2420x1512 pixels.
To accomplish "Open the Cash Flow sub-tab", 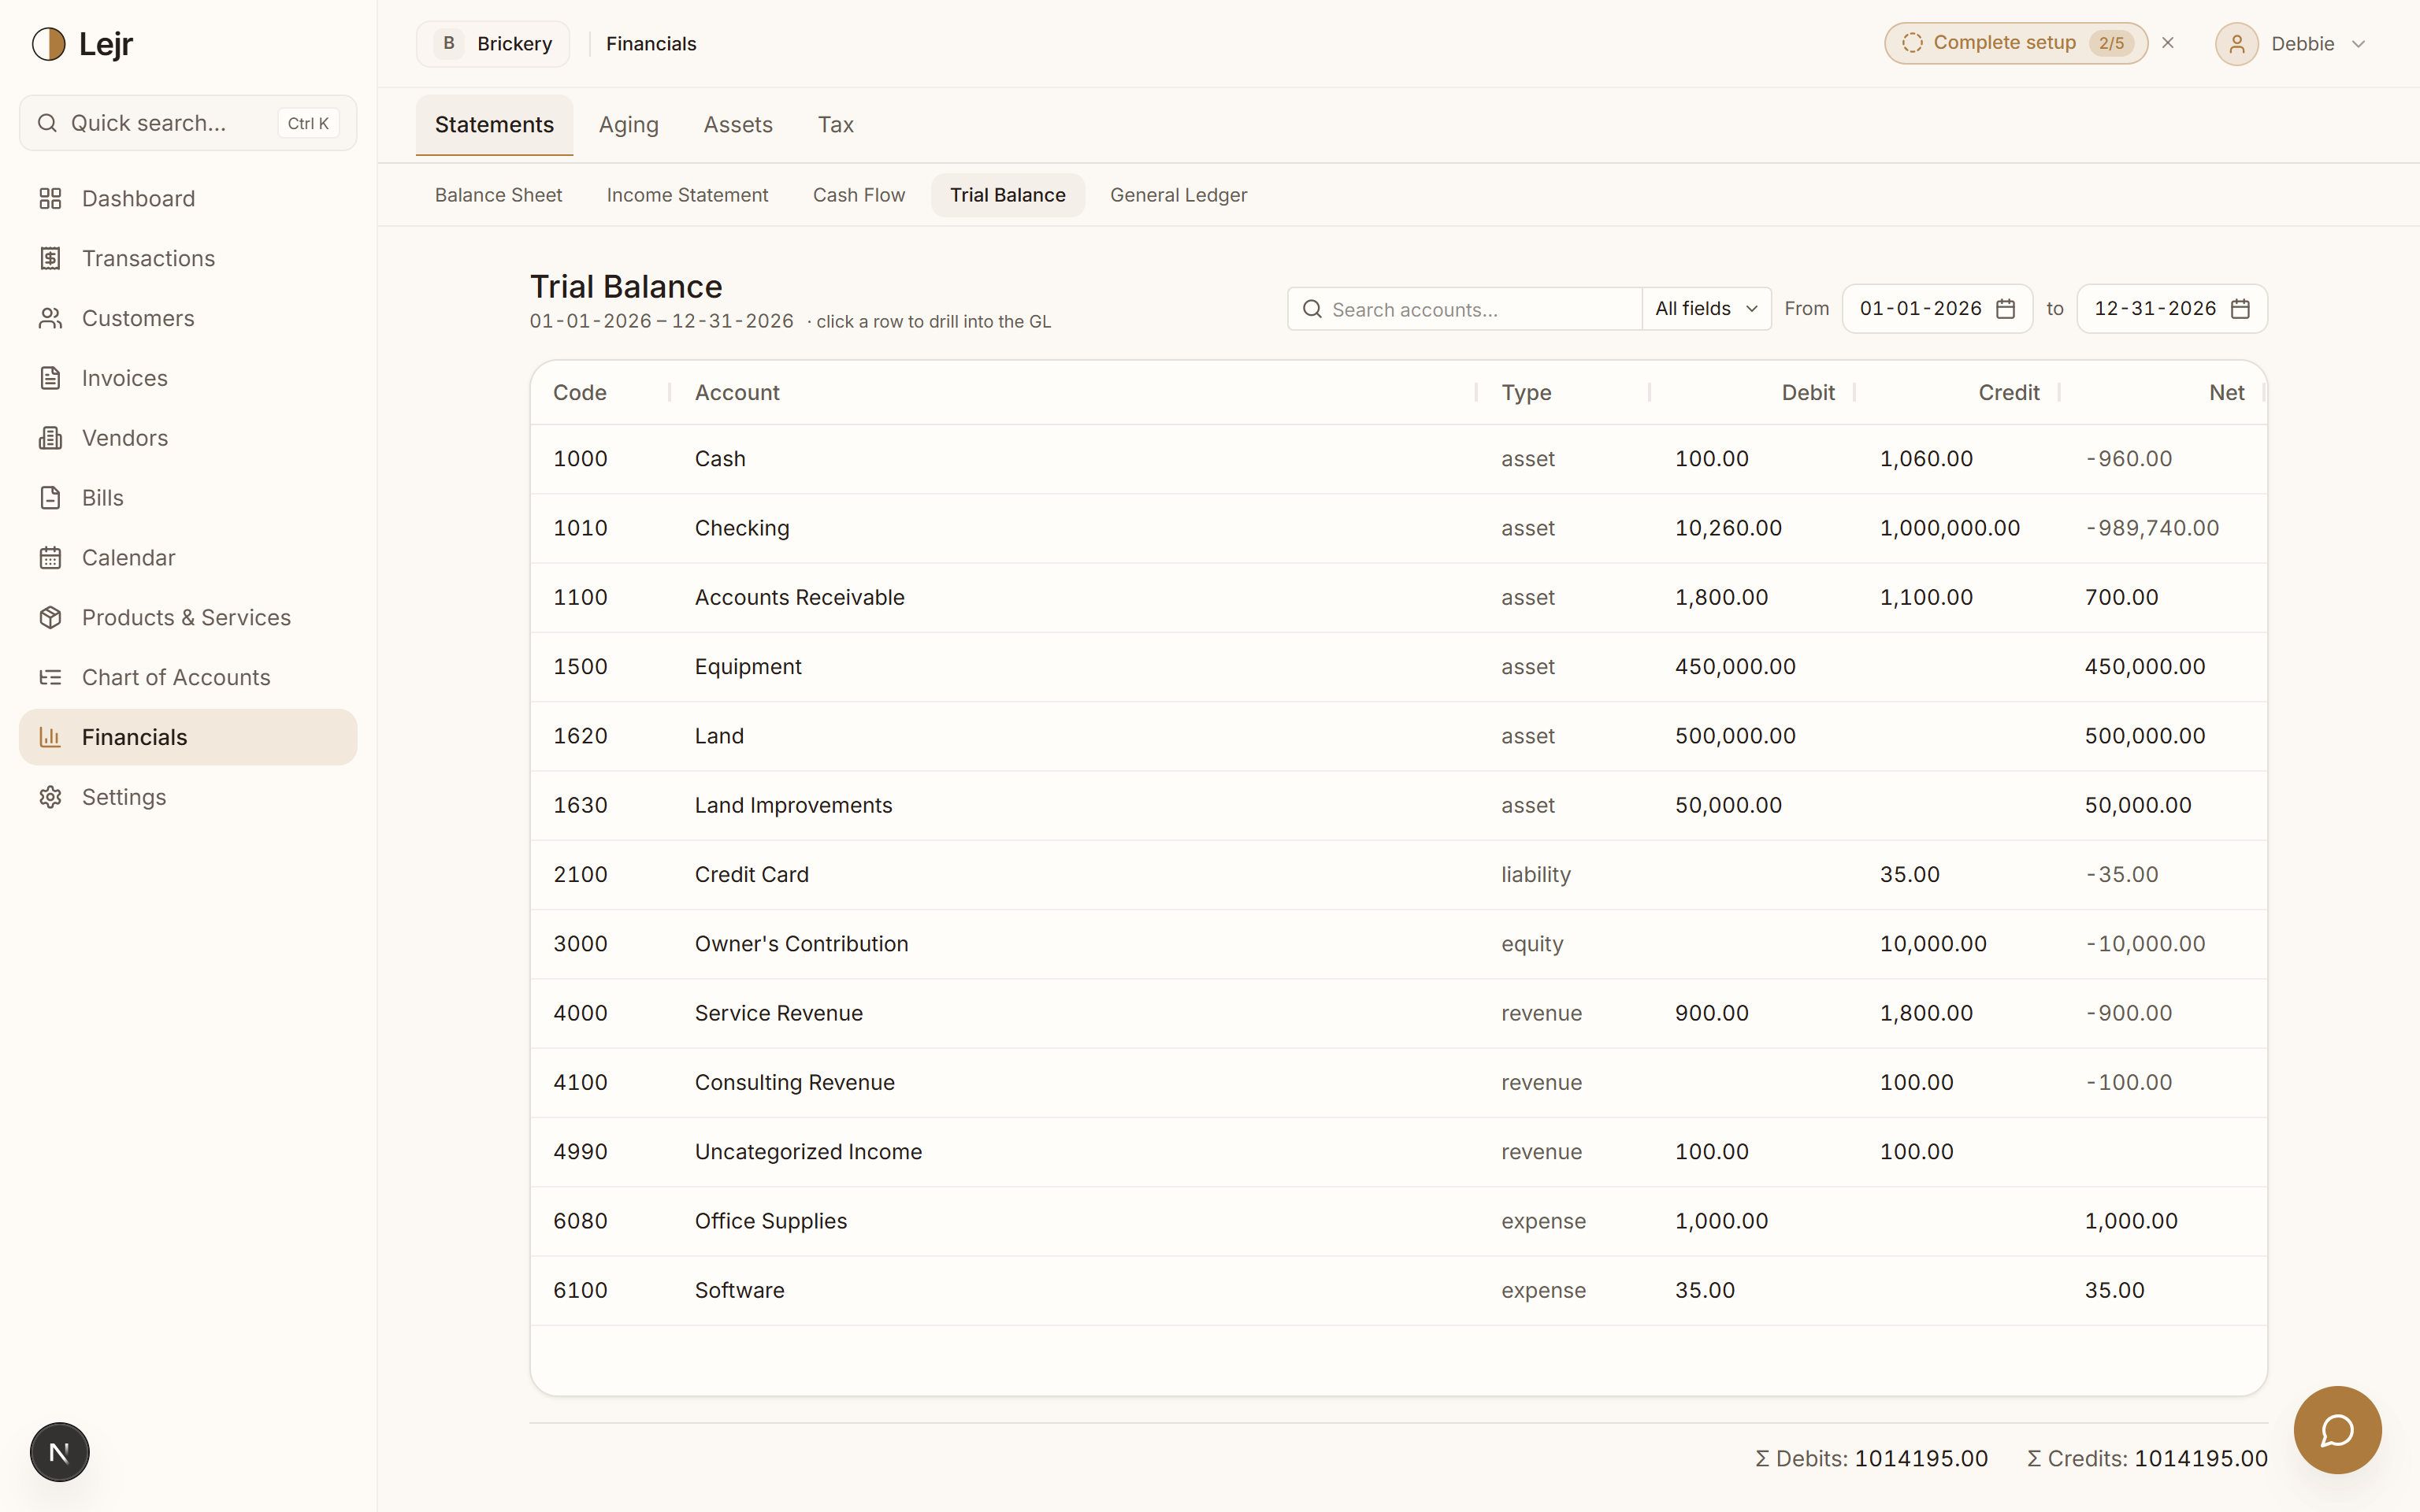I will click(x=858, y=195).
